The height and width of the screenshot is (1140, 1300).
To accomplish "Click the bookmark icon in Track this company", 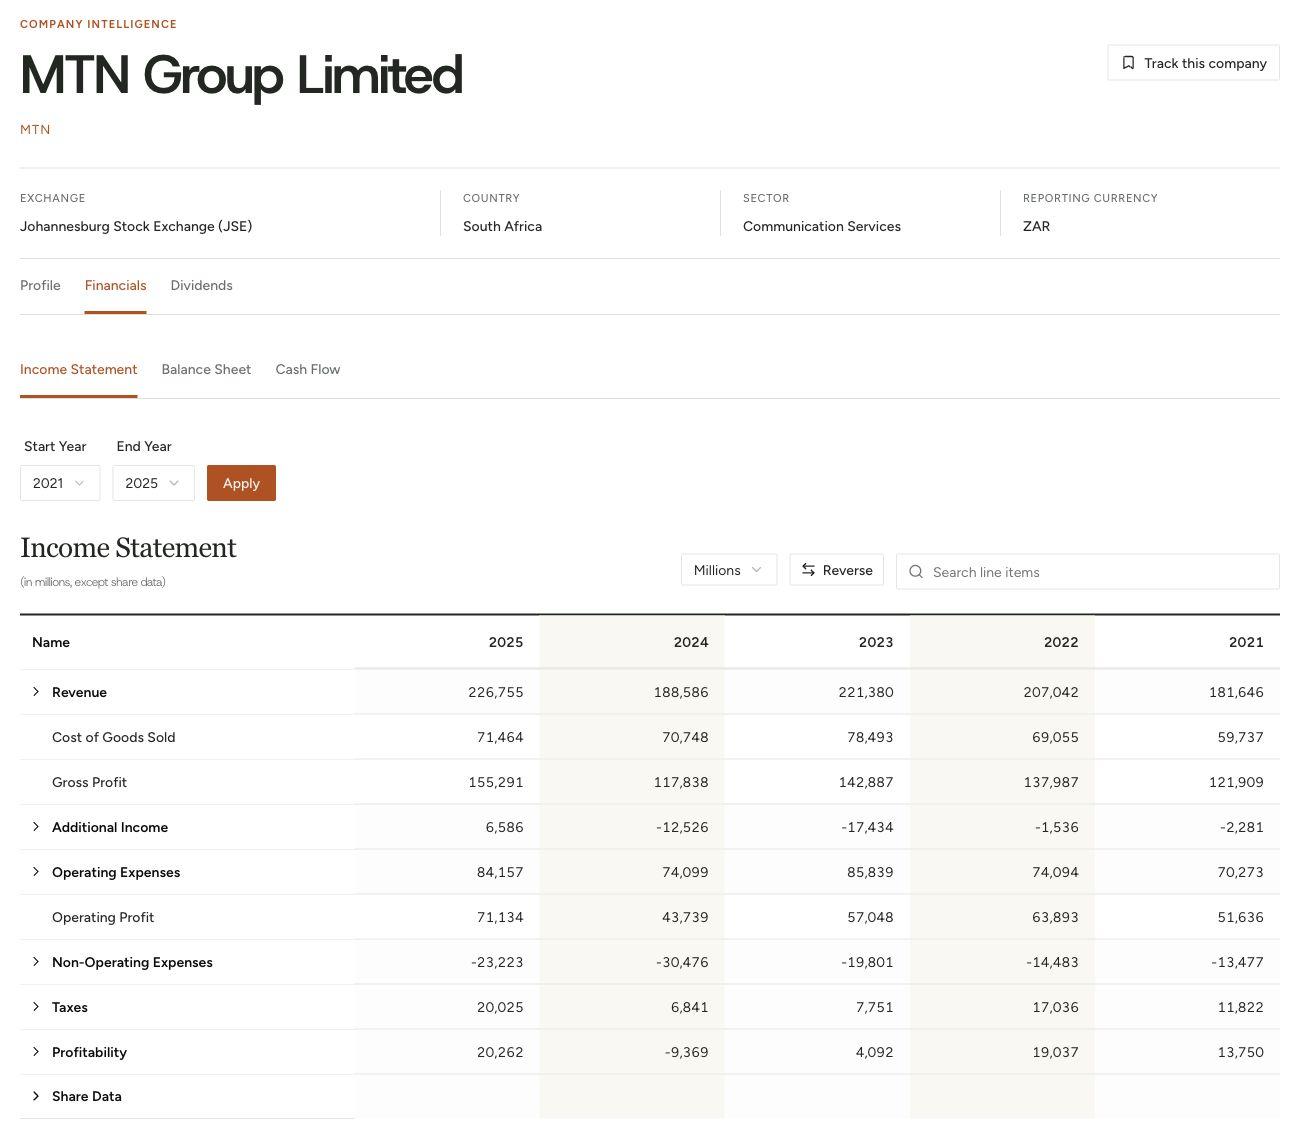I will (x=1128, y=63).
